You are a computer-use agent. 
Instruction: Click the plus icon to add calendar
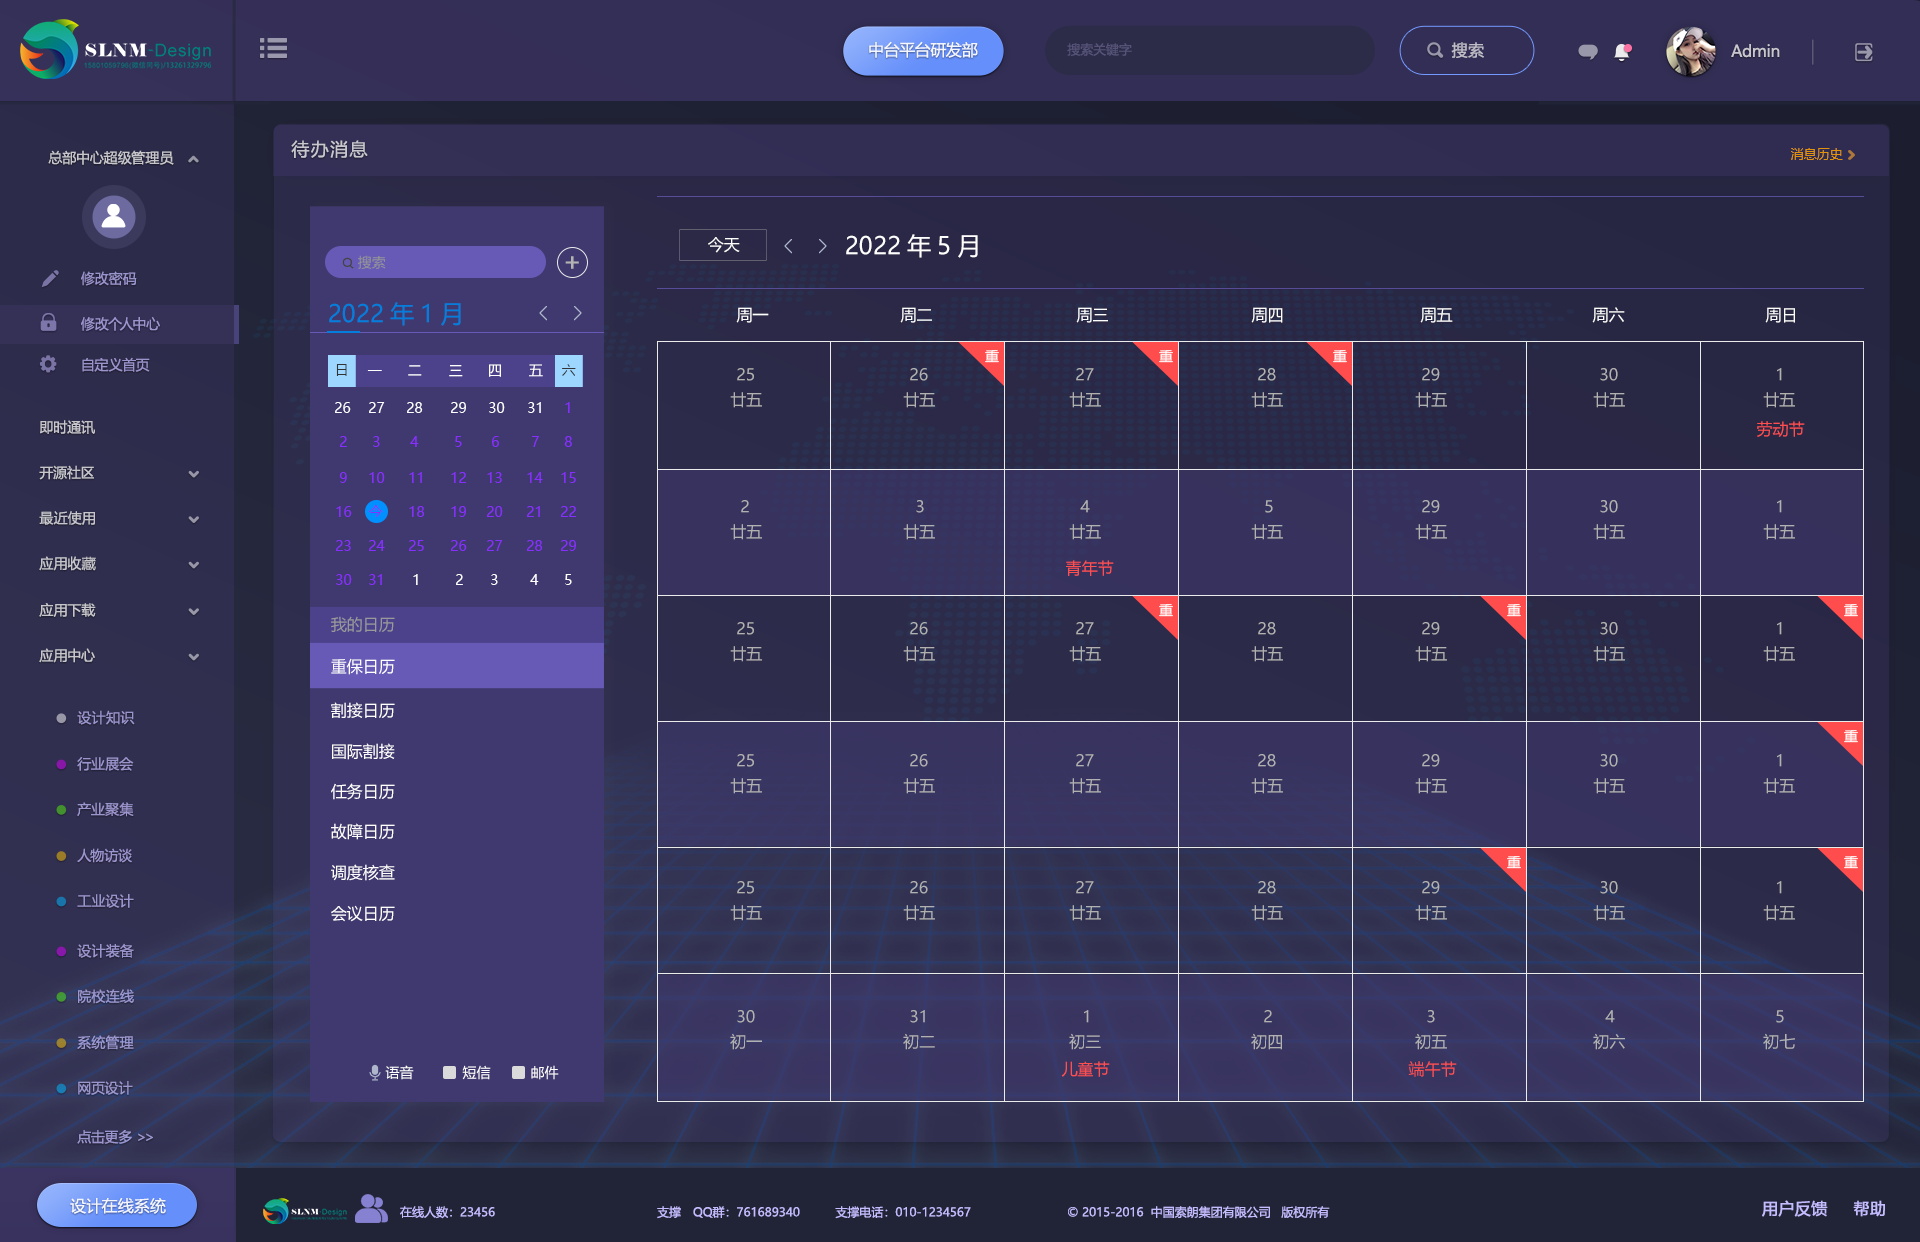(x=572, y=262)
